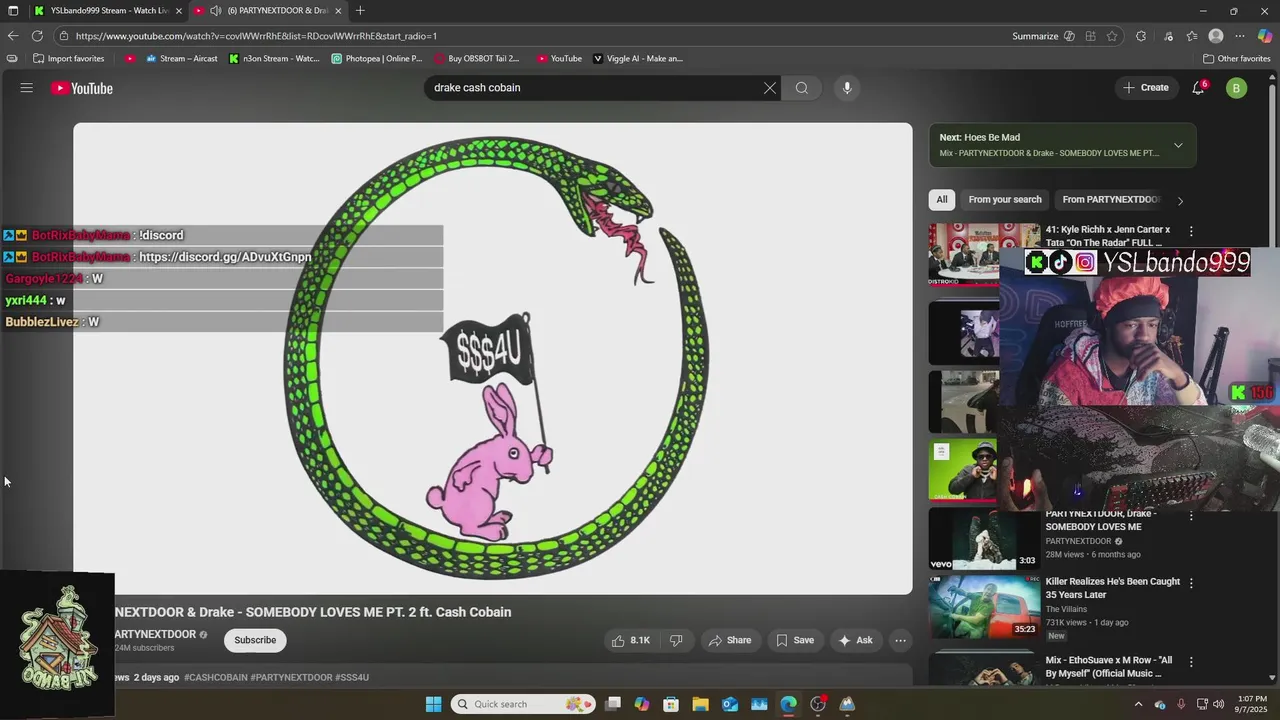The width and height of the screenshot is (1280, 720).
Task: Open browser settings and more menu
Action: 1240,36
